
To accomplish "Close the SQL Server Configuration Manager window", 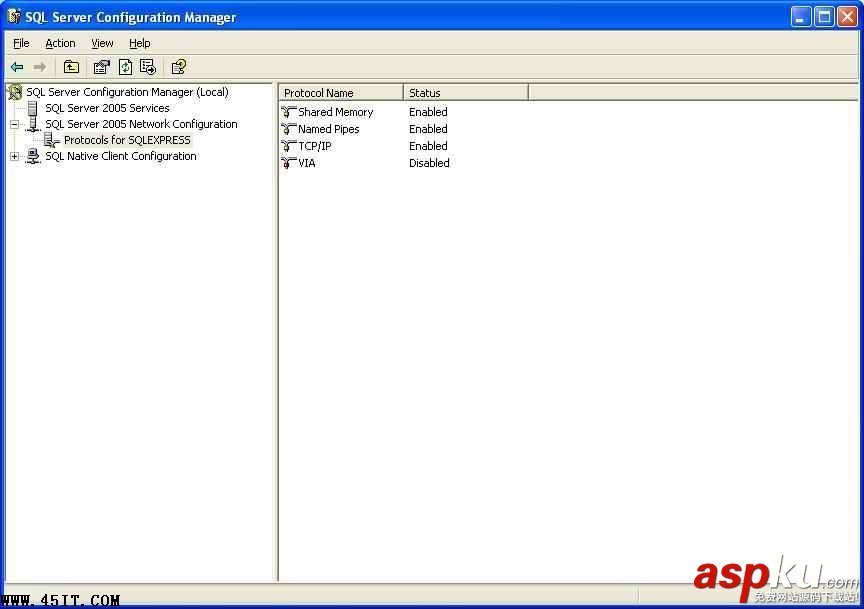I will tap(847, 17).
